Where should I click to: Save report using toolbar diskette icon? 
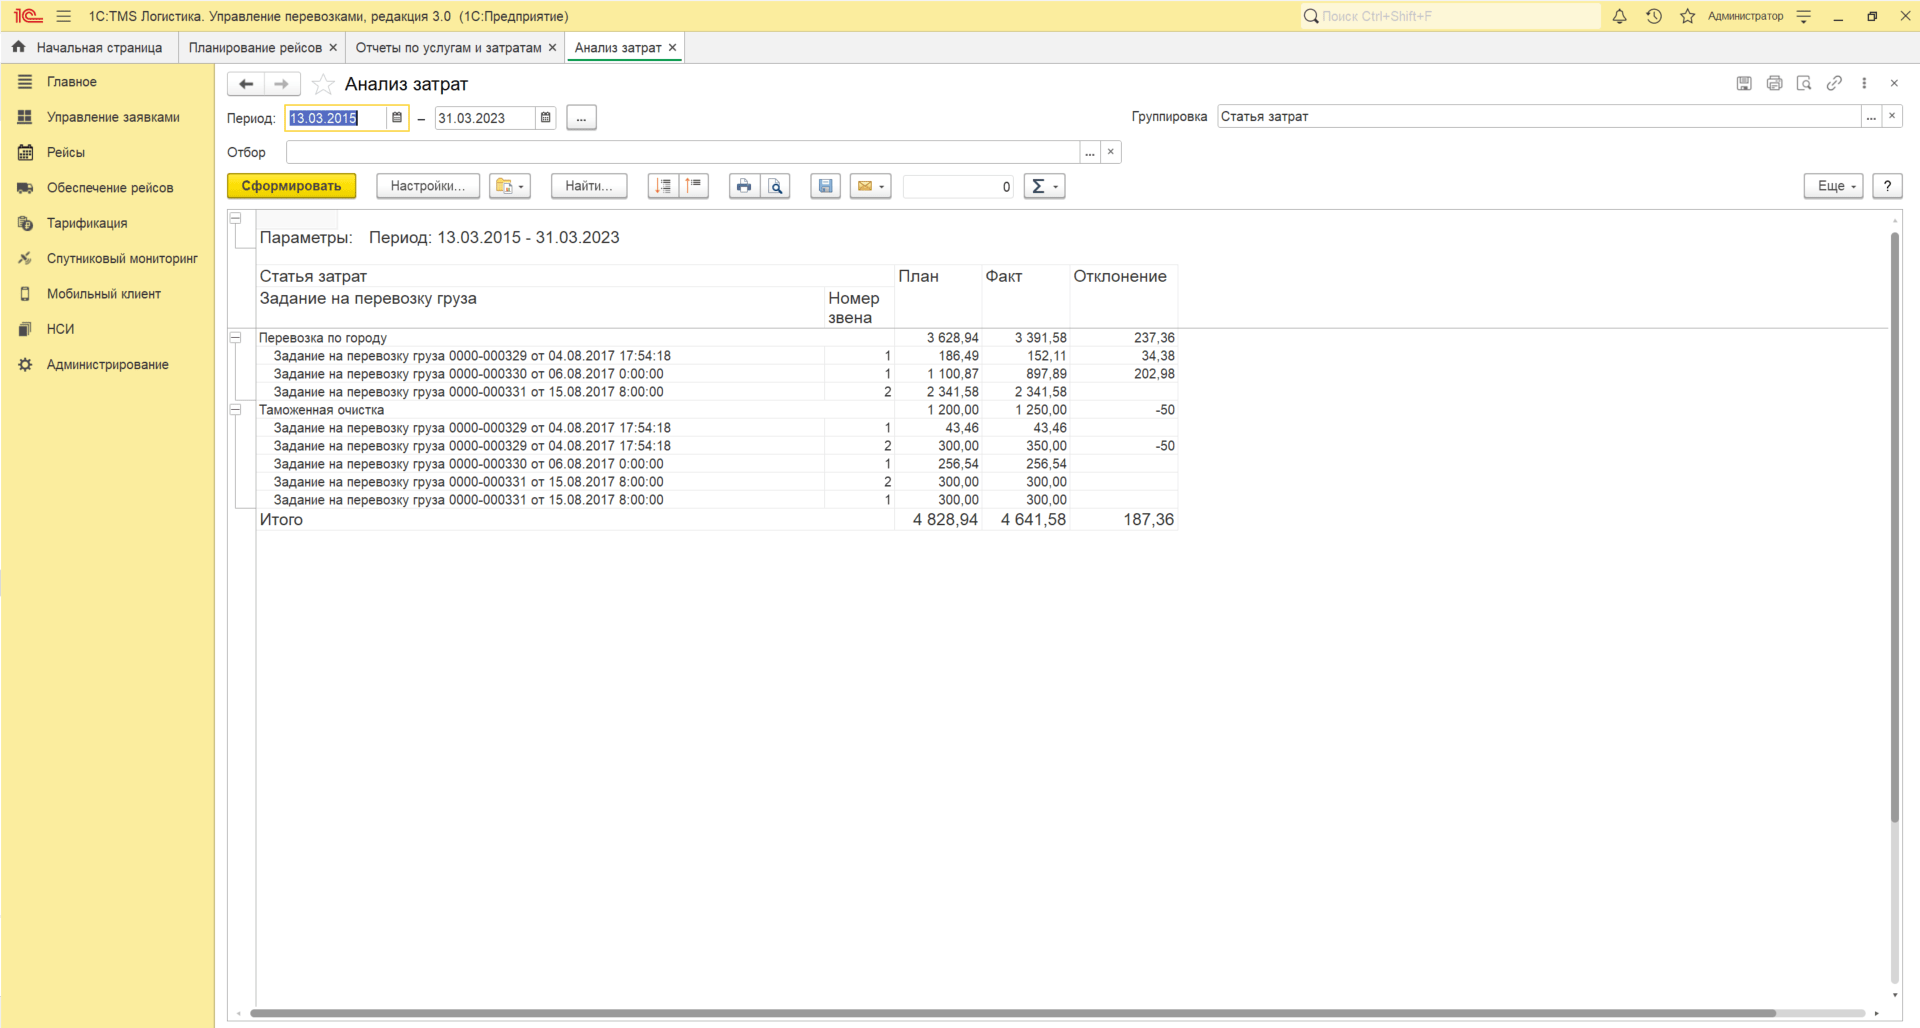pos(825,186)
